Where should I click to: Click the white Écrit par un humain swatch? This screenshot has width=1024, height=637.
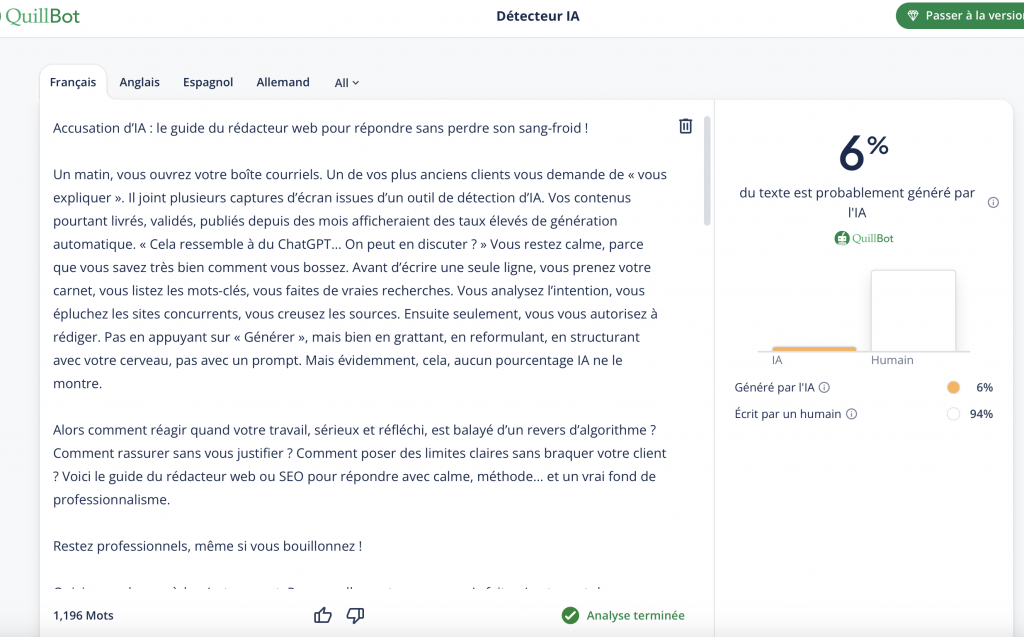click(953, 414)
